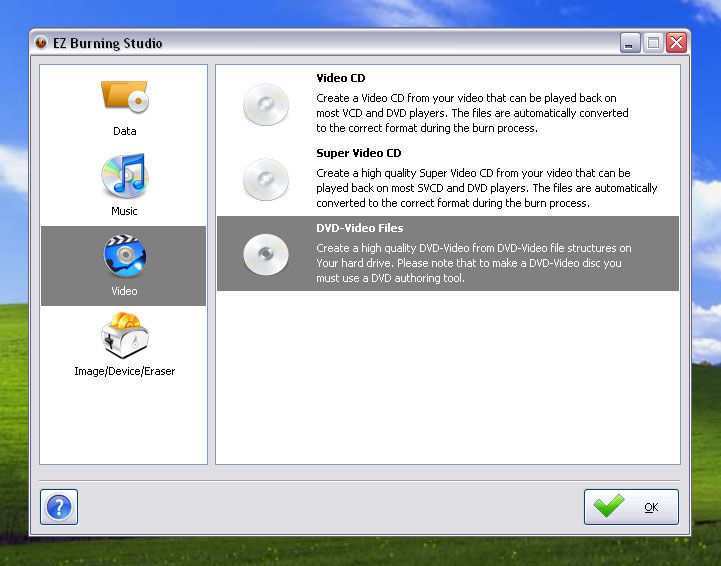Image resolution: width=721 pixels, height=566 pixels.
Task: Open the Music category icon
Action: [125, 176]
